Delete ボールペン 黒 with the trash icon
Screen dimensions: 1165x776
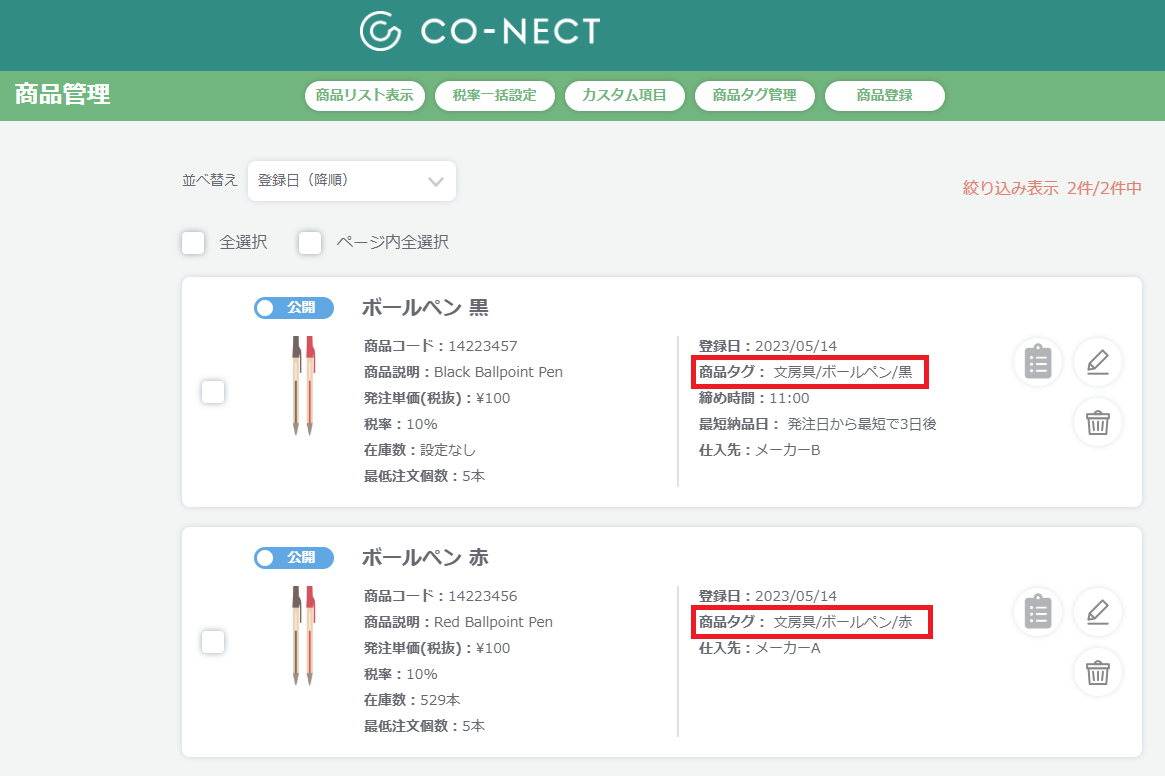(1097, 422)
